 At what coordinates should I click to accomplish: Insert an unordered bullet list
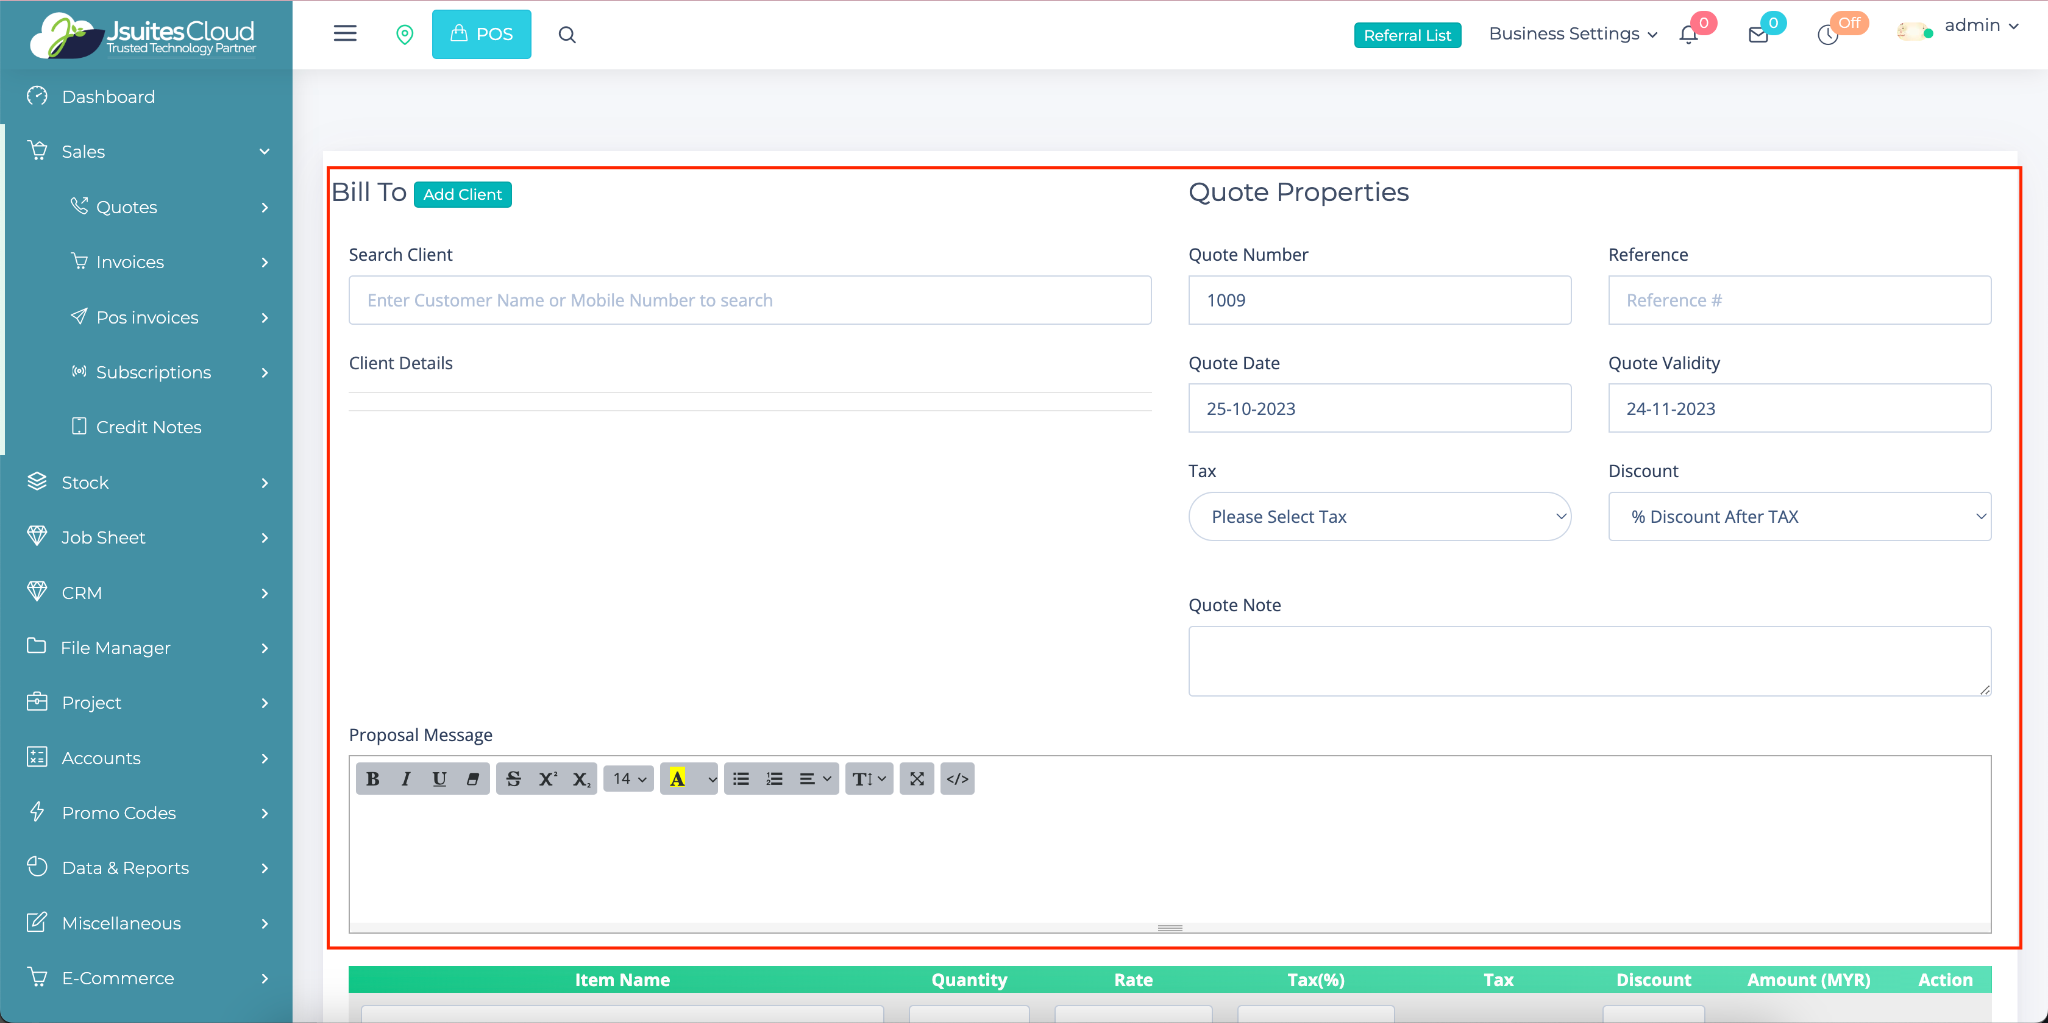click(741, 779)
